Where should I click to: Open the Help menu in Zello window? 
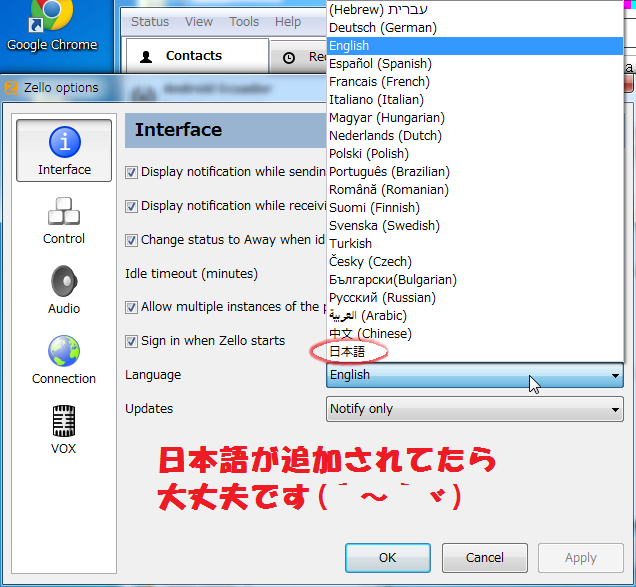pyautogui.click(x=288, y=22)
